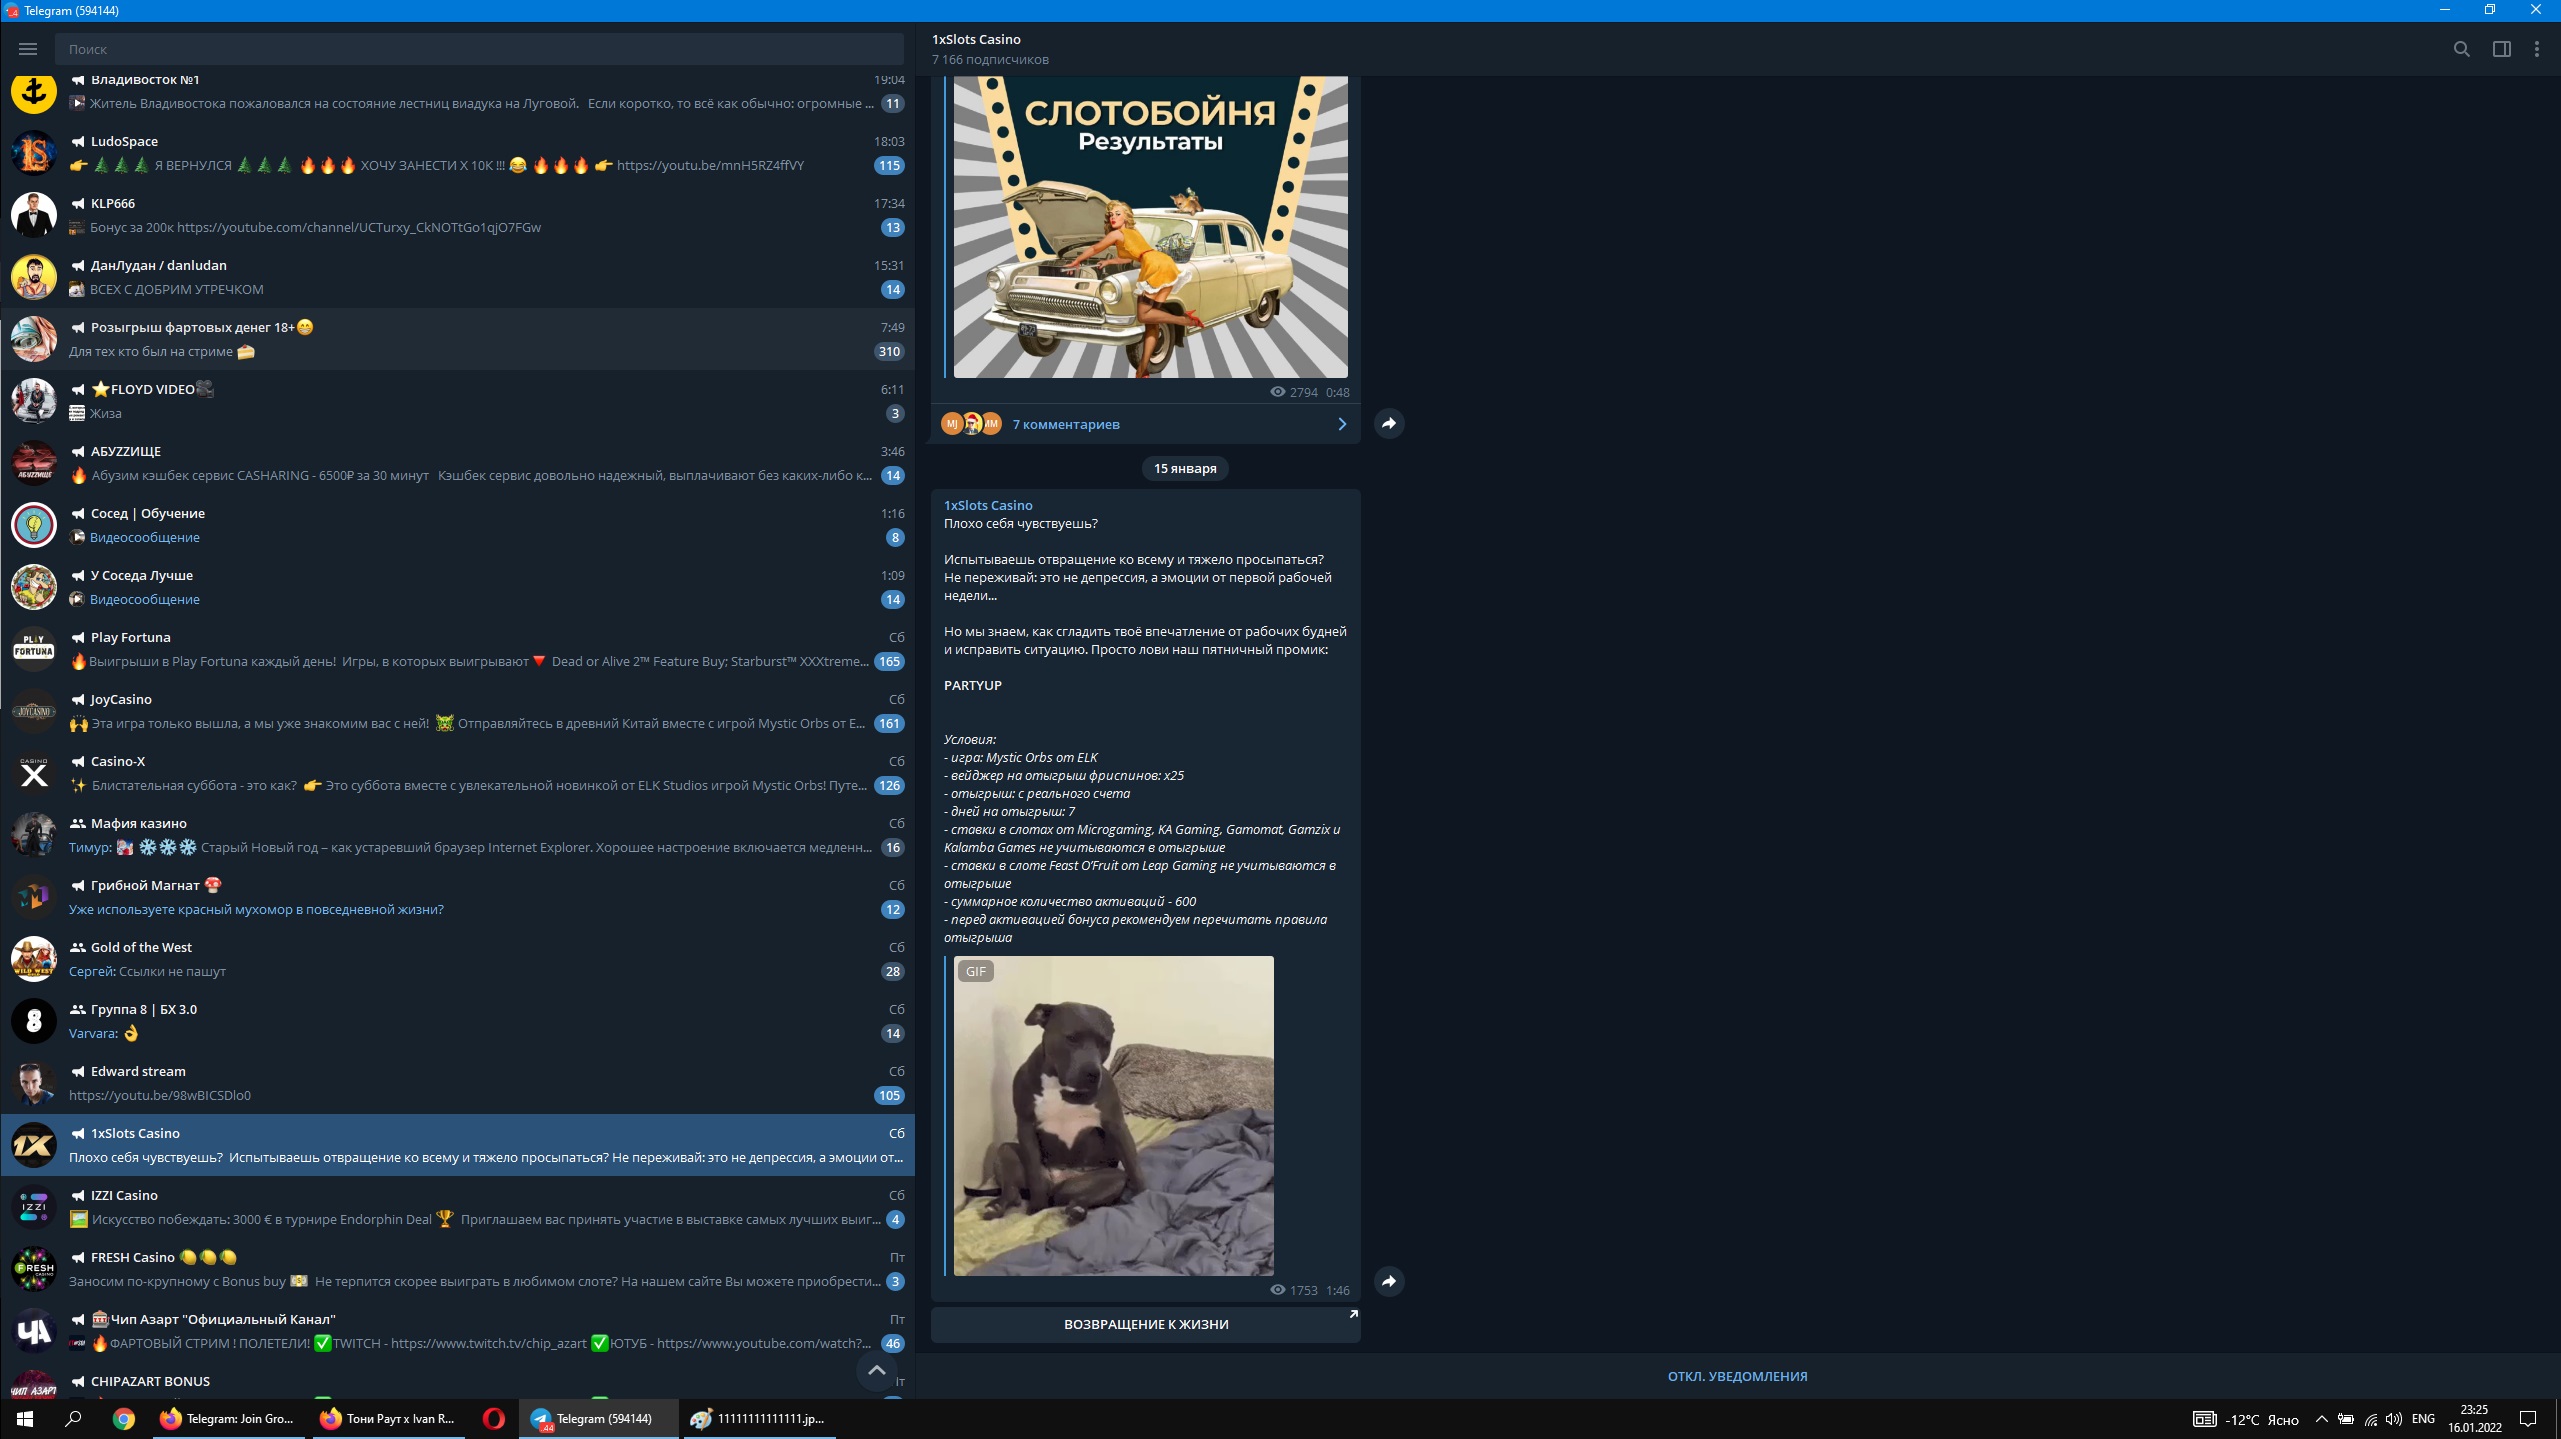Viewport: 2561px width, 1439px height.
Task: Open FRESH Casino channel avatar
Action: [33, 1269]
